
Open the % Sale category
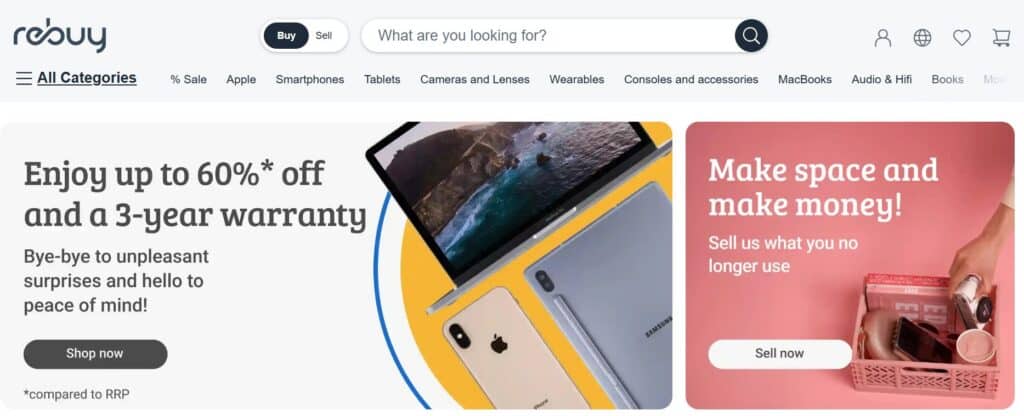tap(189, 80)
